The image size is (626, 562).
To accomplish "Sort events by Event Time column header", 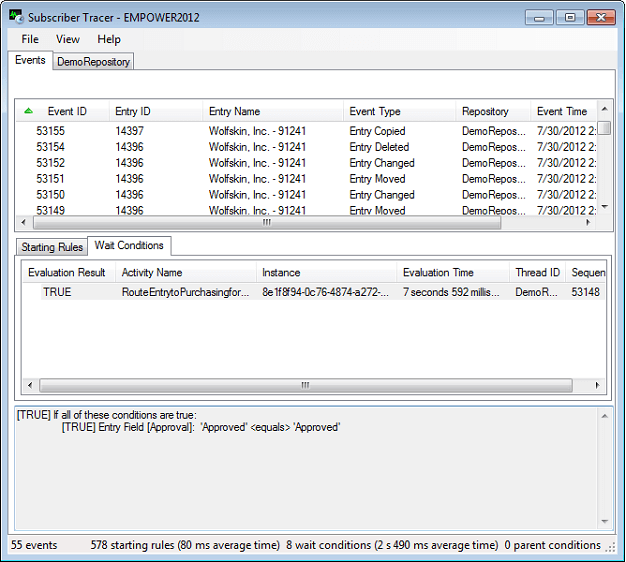I will click(564, 111).
